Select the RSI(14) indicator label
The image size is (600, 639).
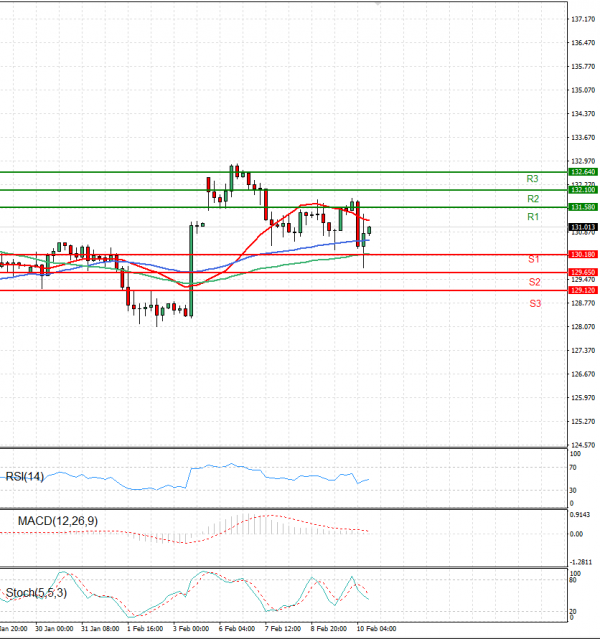(x=24, y=476)
